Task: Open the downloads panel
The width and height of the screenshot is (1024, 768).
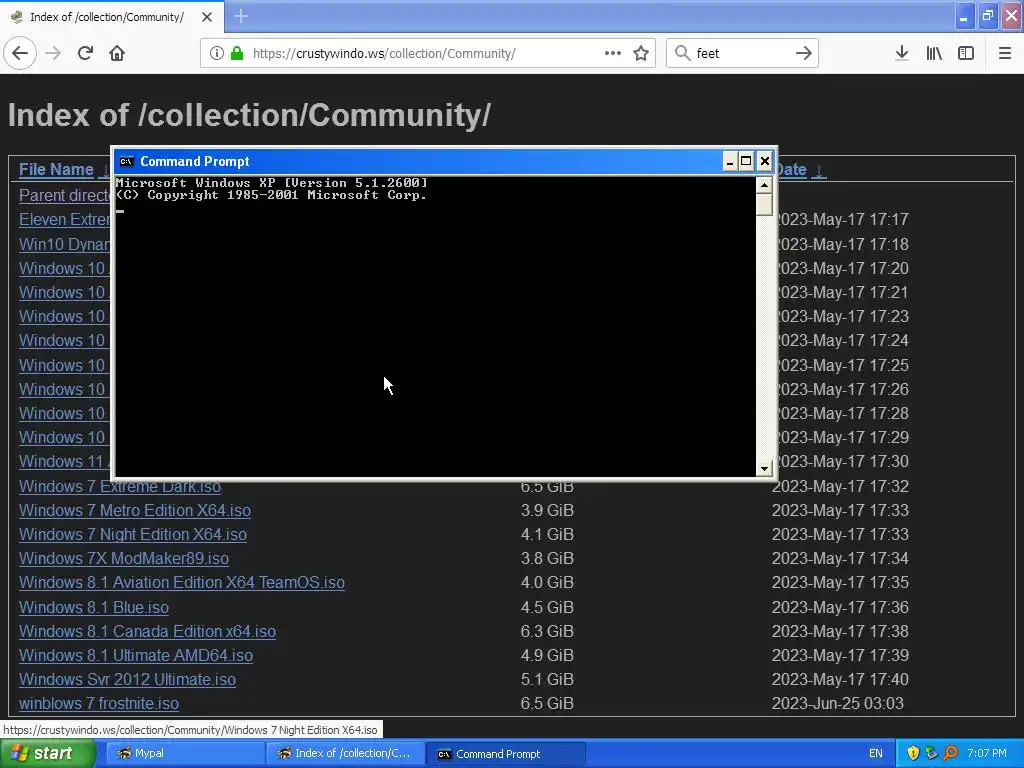Action: [x=901, y=53]
